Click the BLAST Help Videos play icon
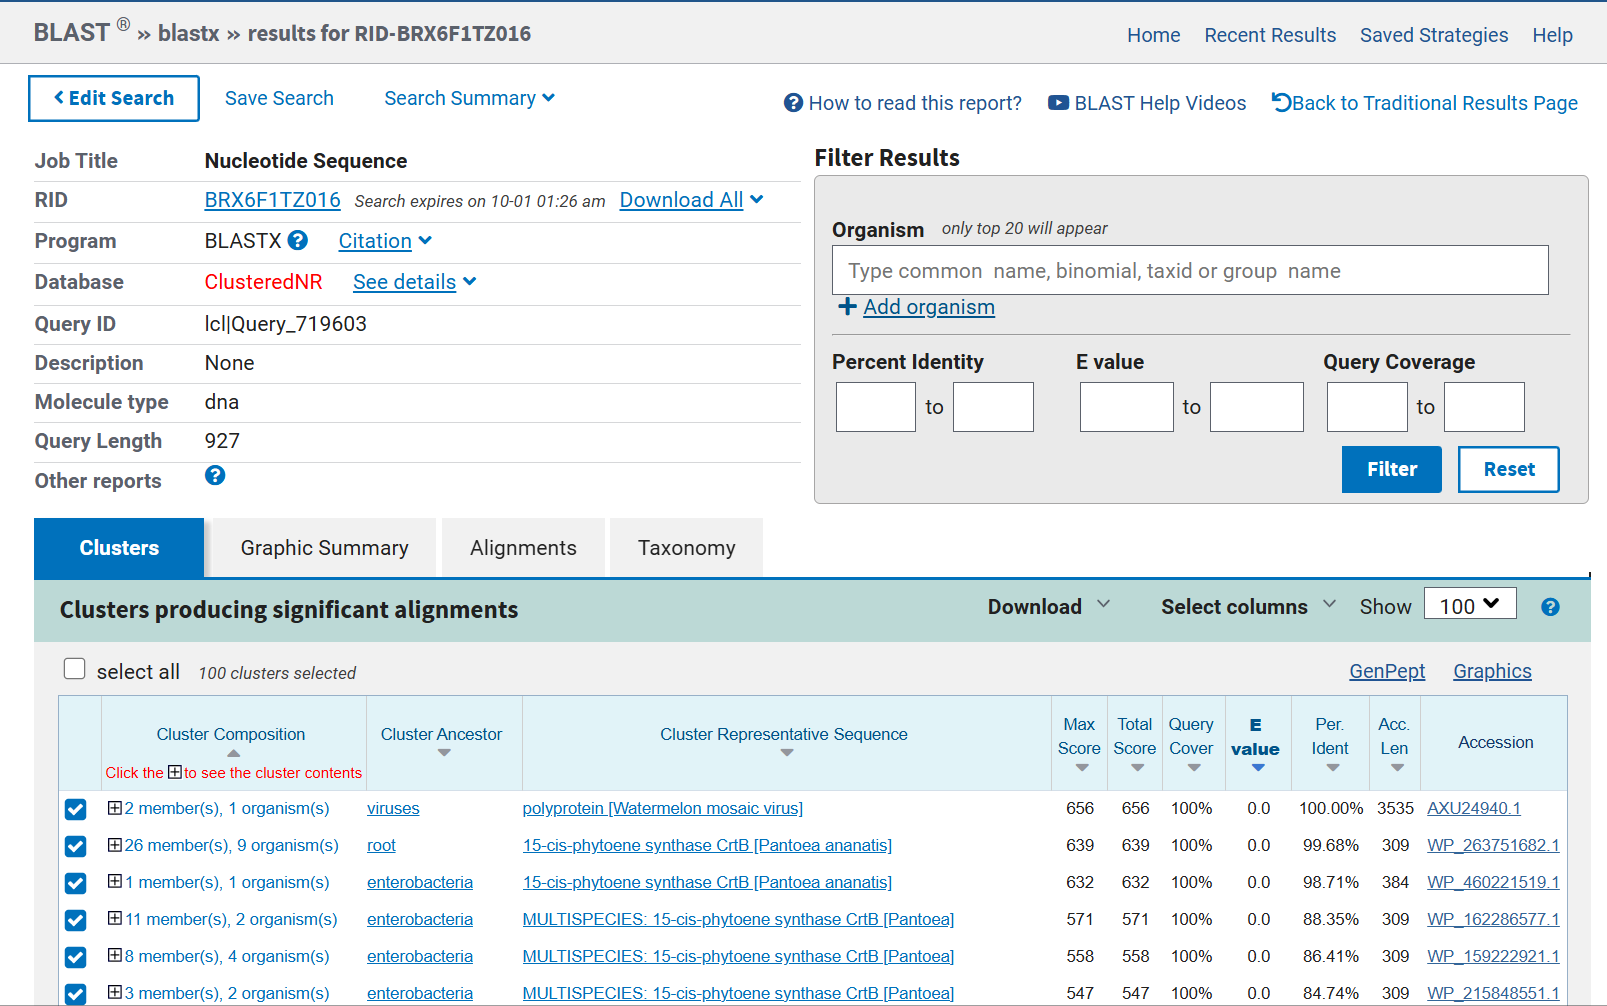The height and width of the screenshot is (1006, 1607). (1058, 103)
